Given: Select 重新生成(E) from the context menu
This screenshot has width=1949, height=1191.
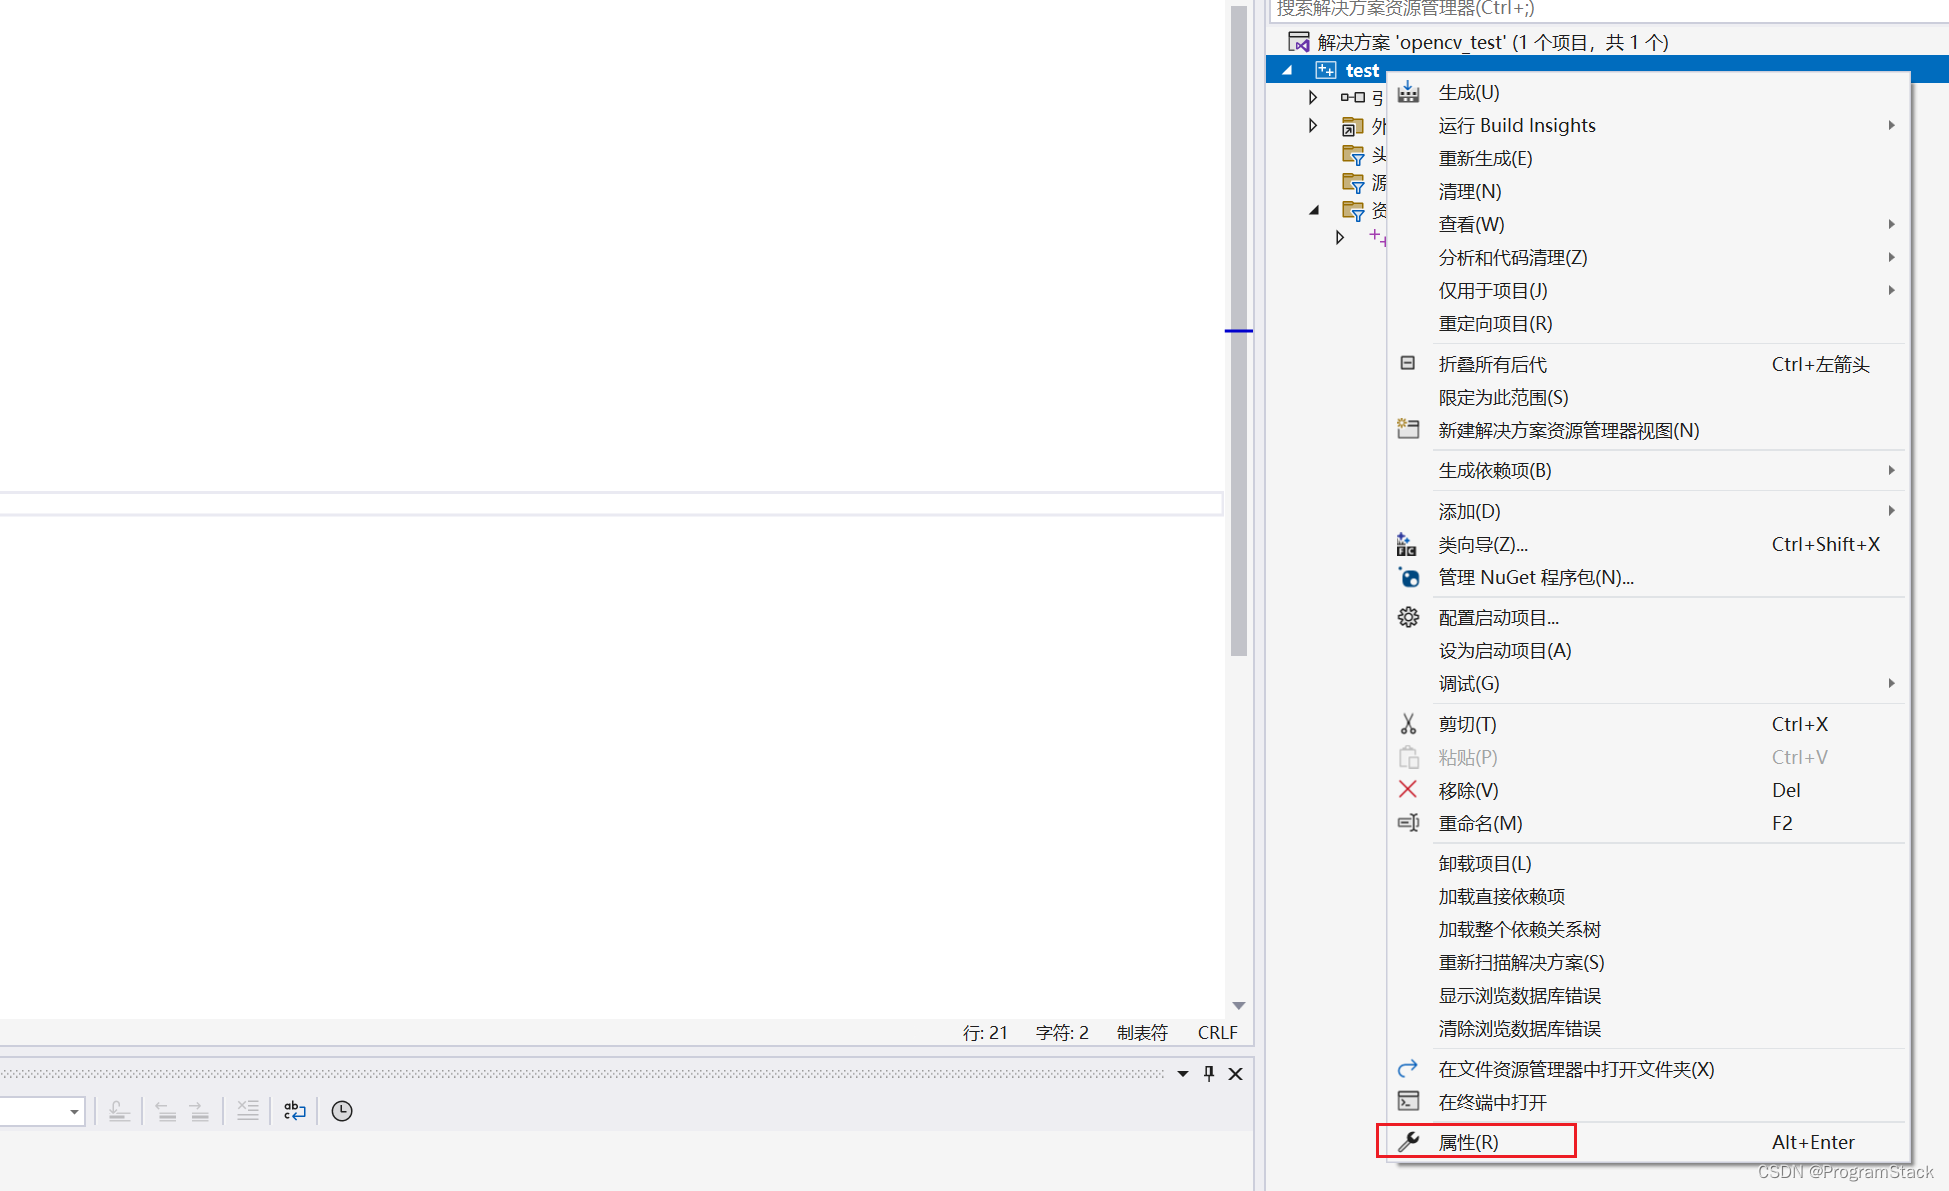Looking at the screenshot, I should 1485,157.
